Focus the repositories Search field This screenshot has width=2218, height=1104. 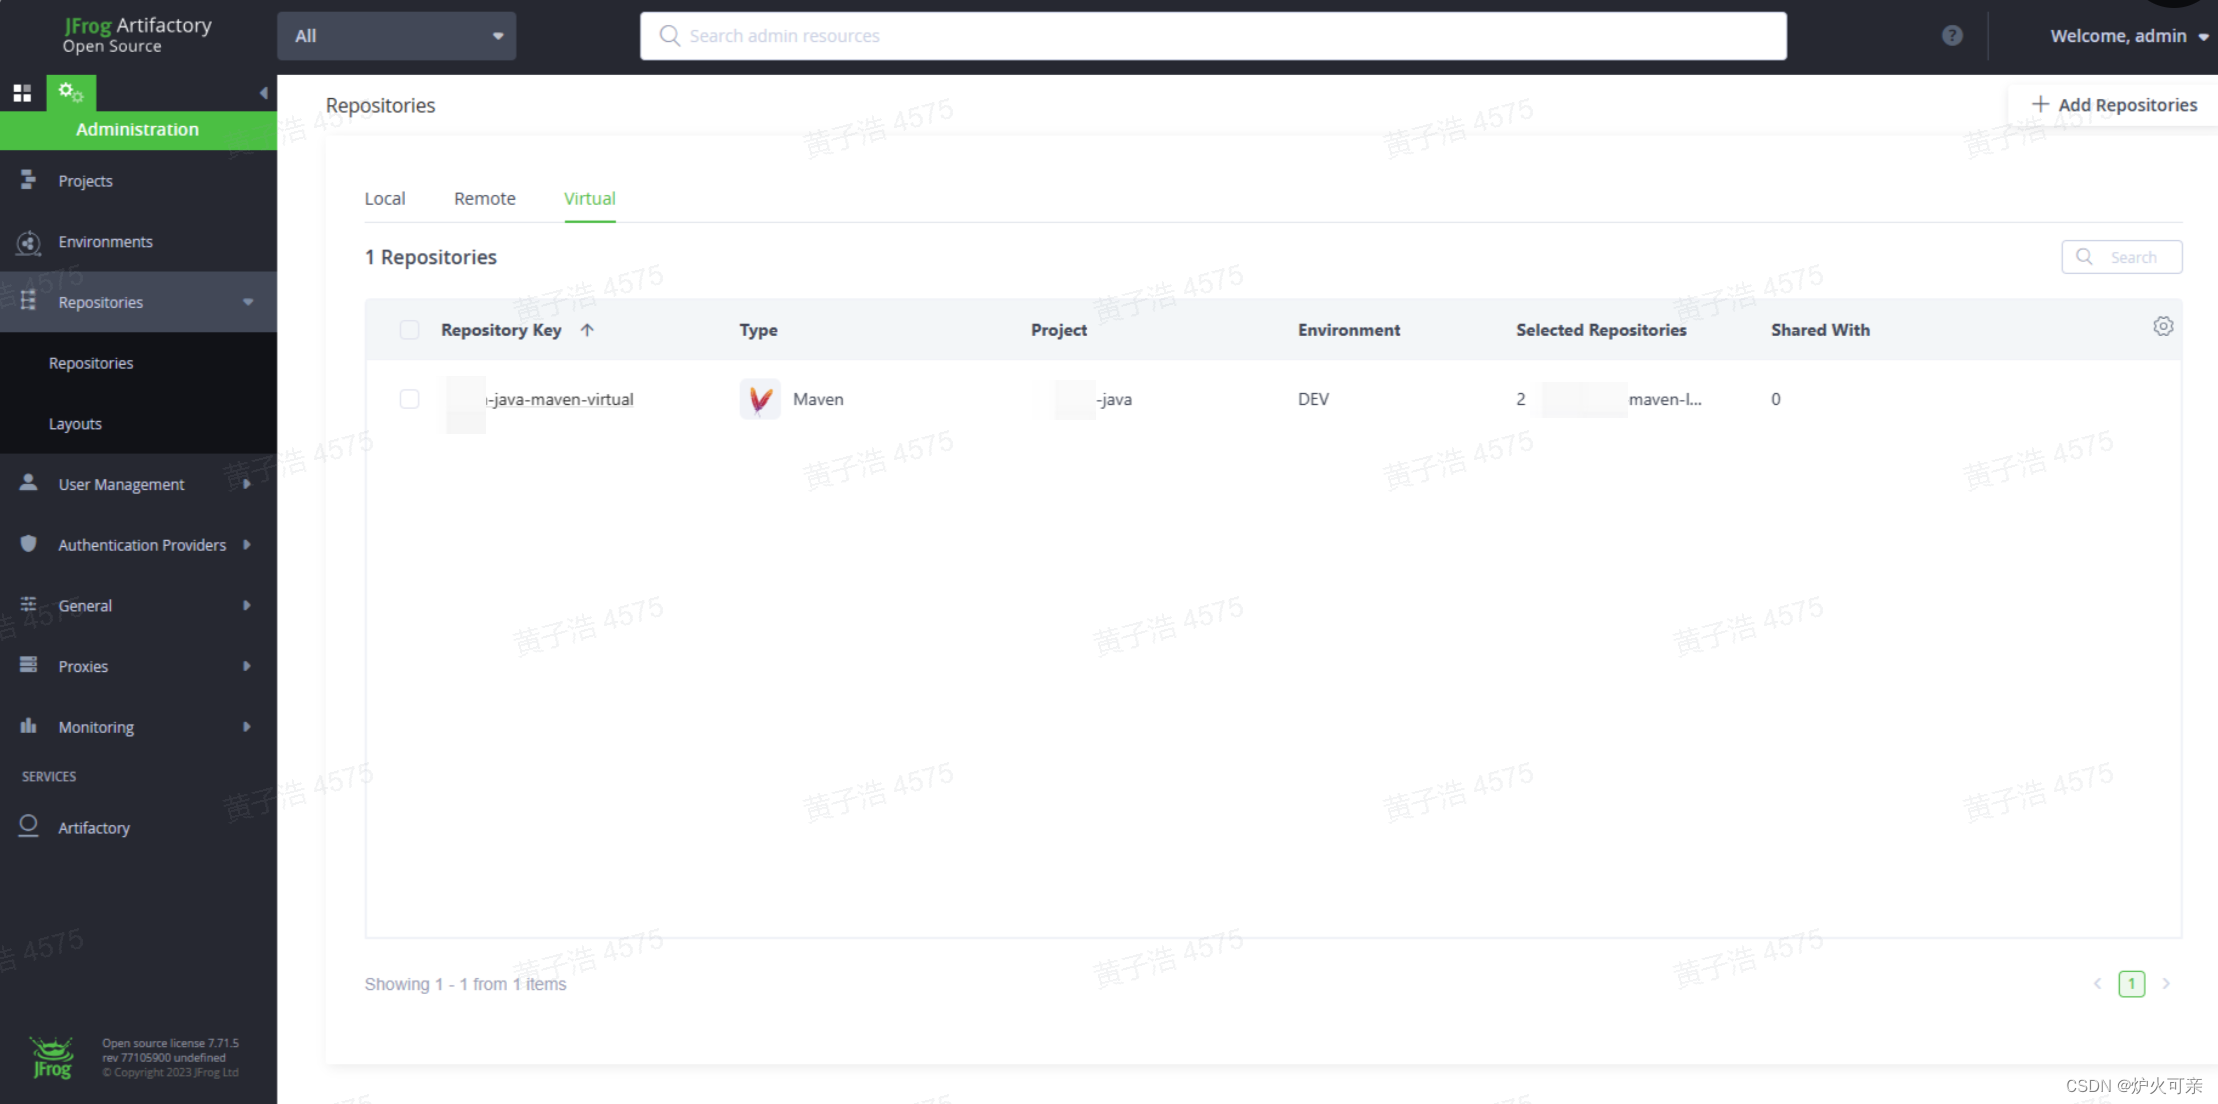point(2122,257)
